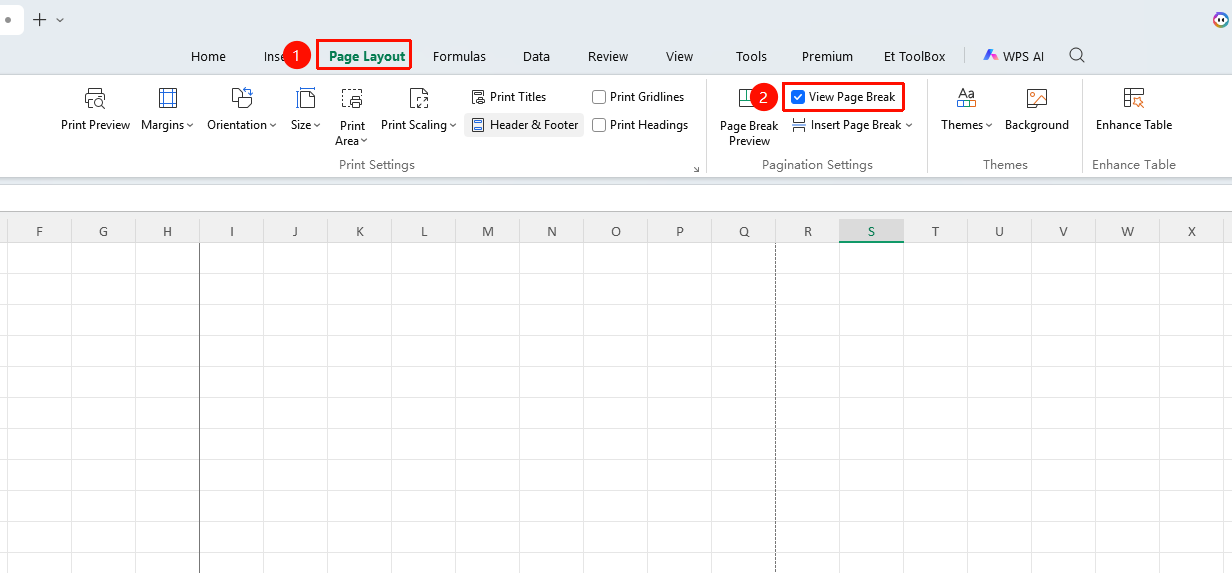Add a new tab with plus icon
Image resolution: width=1232 pixels, height=573 pixels.
[40, 19]
